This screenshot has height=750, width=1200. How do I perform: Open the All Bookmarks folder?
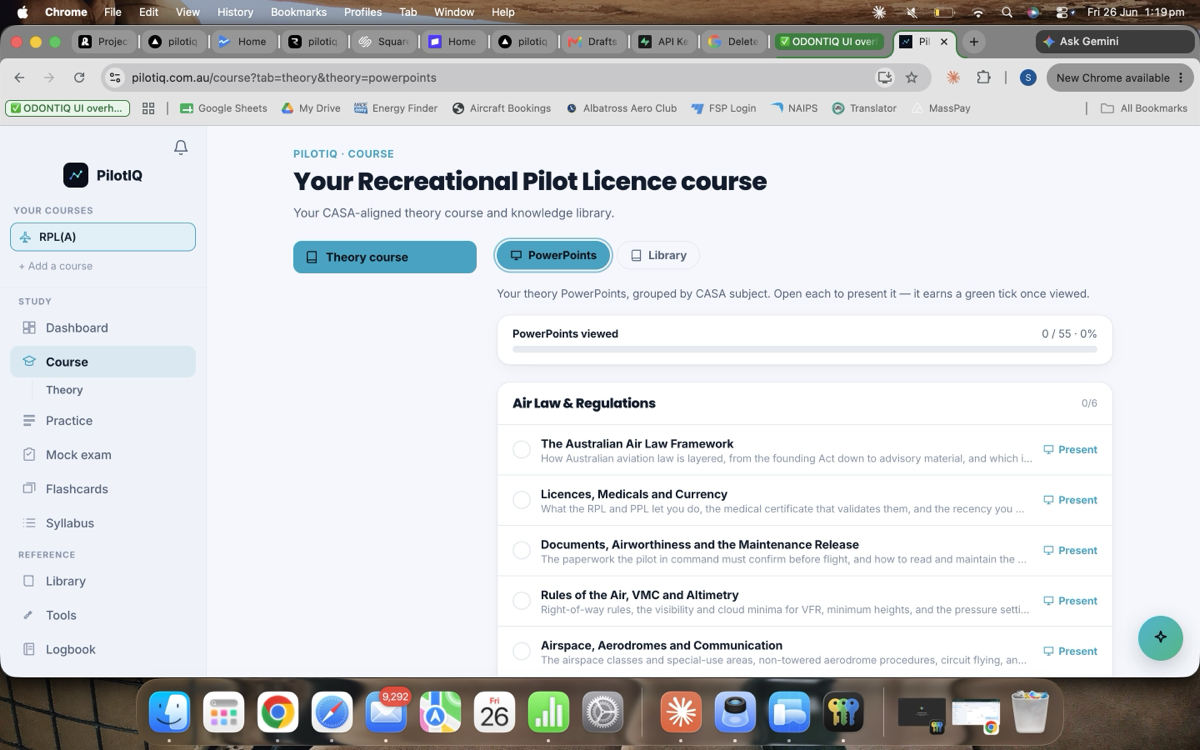pos(1144,108)
